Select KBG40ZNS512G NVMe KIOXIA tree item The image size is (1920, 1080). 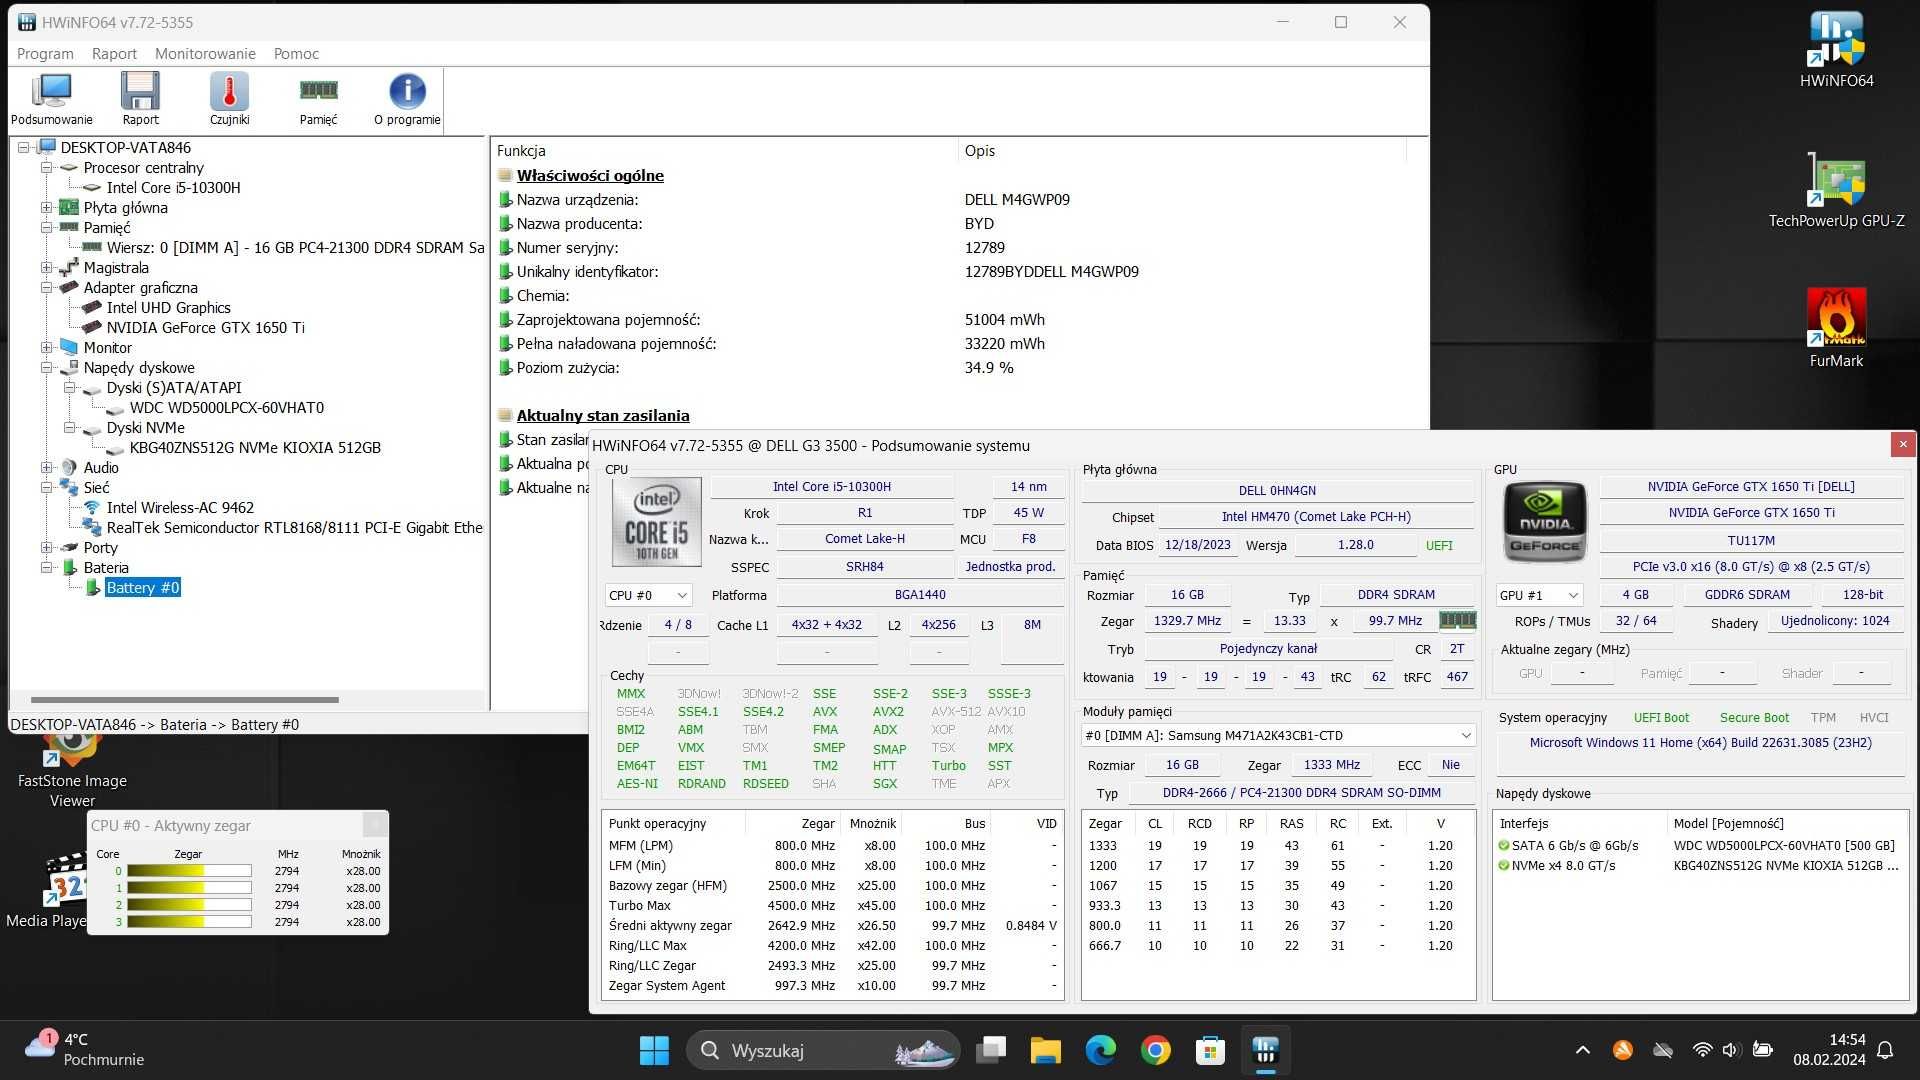point(255,447)
